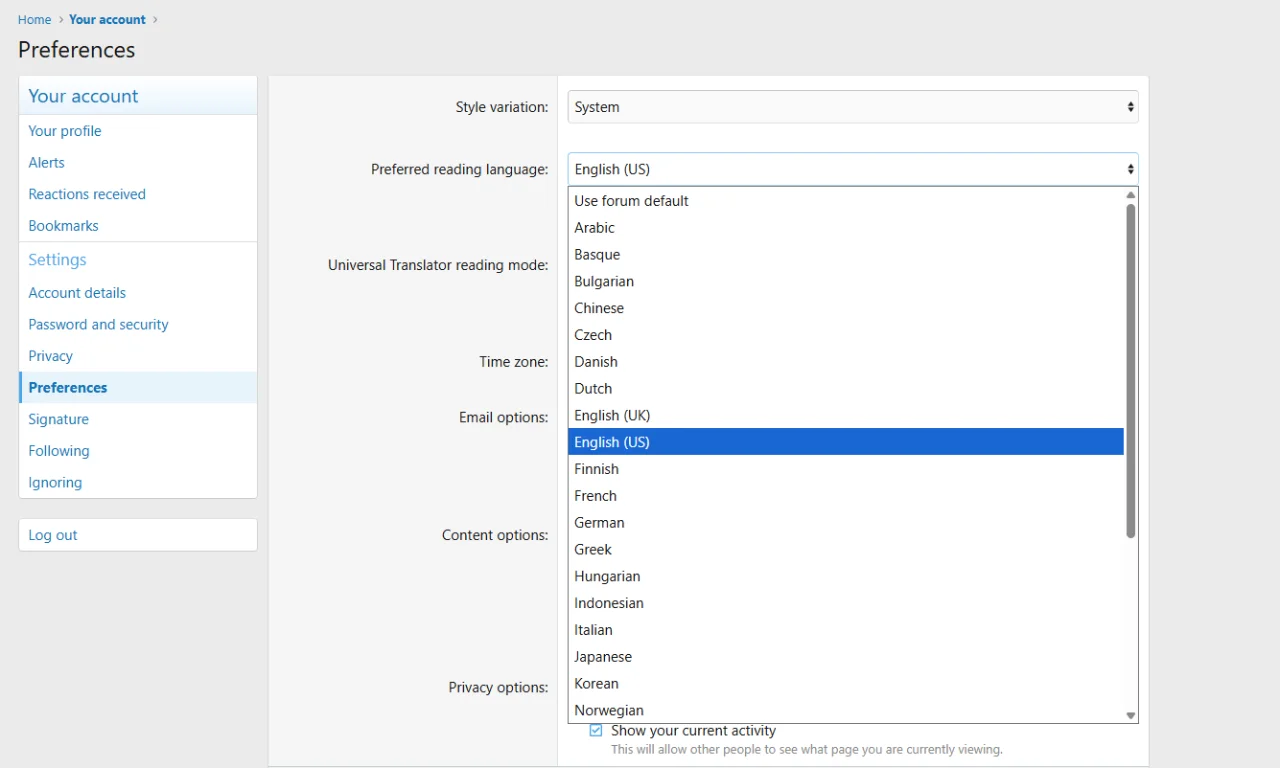Select Norwegian from the language options
The image size is (1280, 768).
point(846,710)
